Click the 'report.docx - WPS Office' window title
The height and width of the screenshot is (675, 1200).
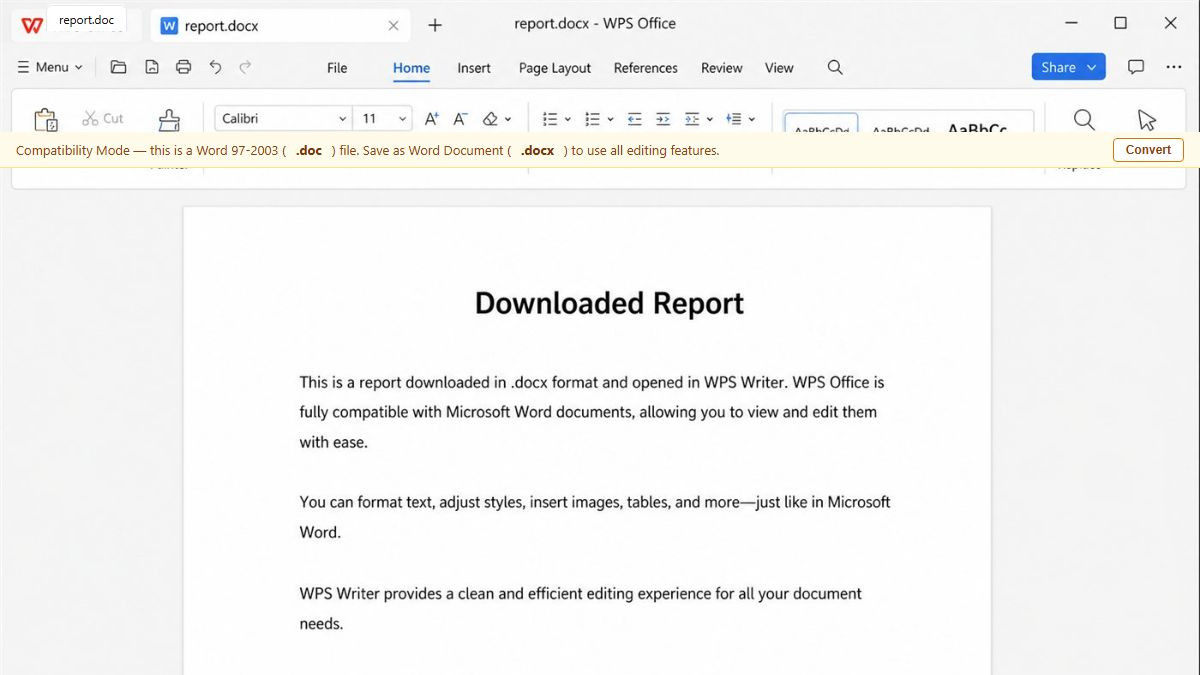[x=595, y=23]
